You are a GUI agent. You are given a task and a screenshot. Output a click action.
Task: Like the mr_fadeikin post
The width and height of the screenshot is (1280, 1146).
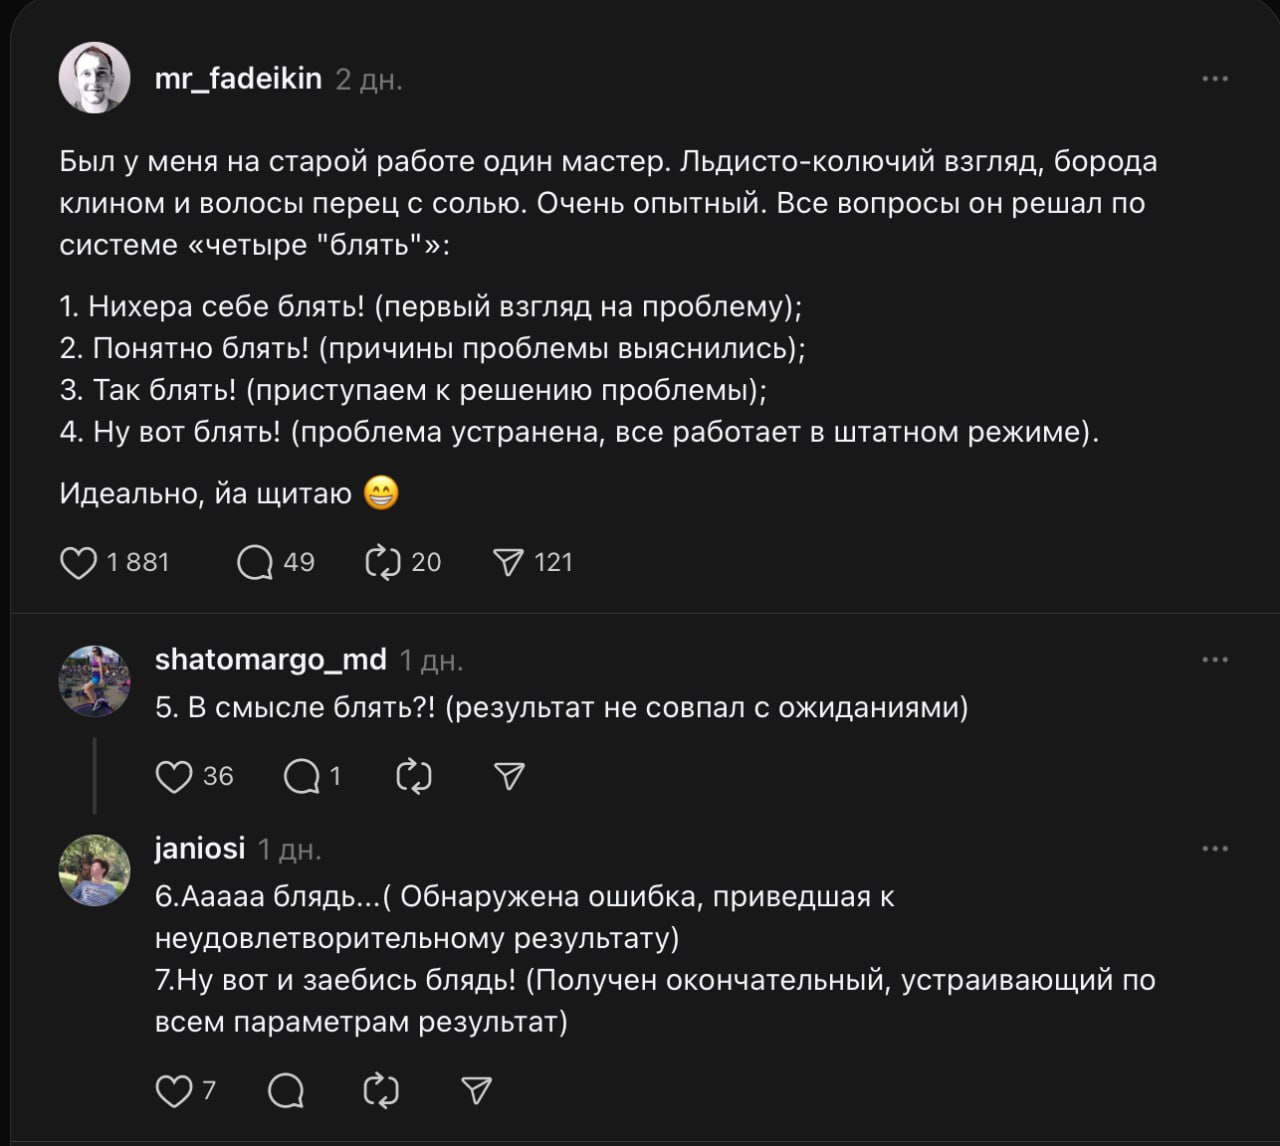(79, 563)
